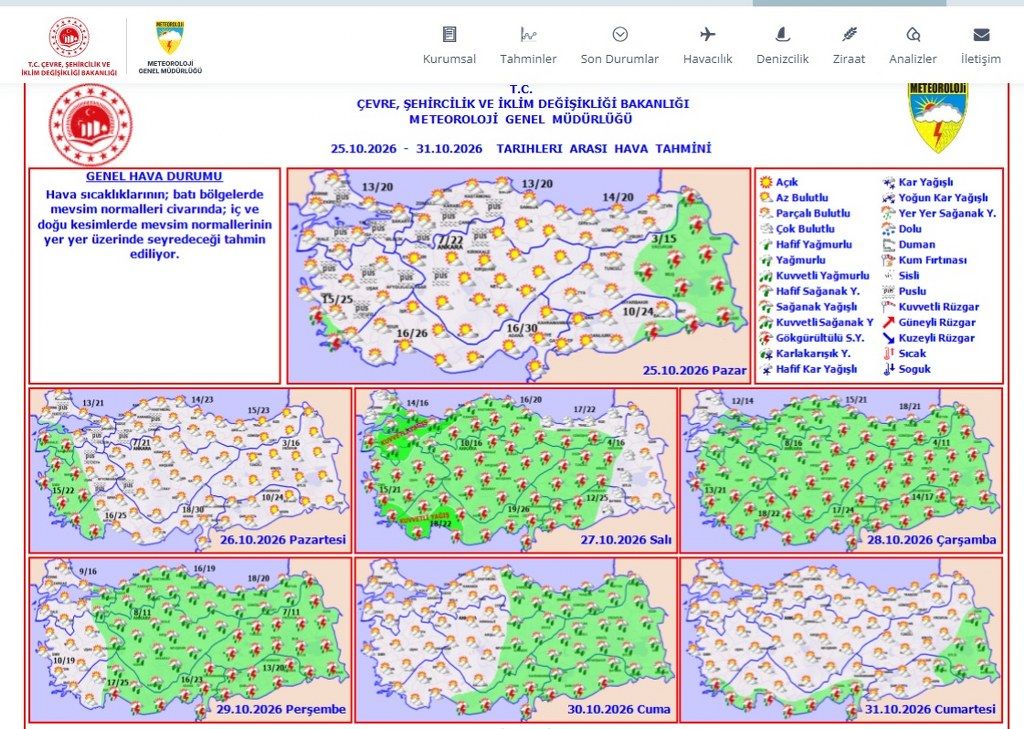Screen dimensions: 1024x729
Task: Click the Gökgürültülü S.Y. legend icon
Action: [x=766, y=338]
